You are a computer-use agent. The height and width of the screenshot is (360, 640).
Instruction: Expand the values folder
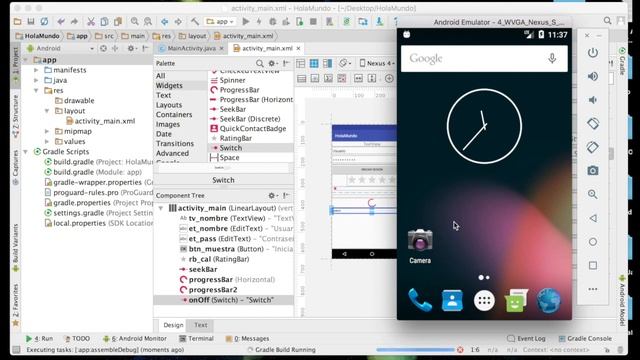[47, 142]
